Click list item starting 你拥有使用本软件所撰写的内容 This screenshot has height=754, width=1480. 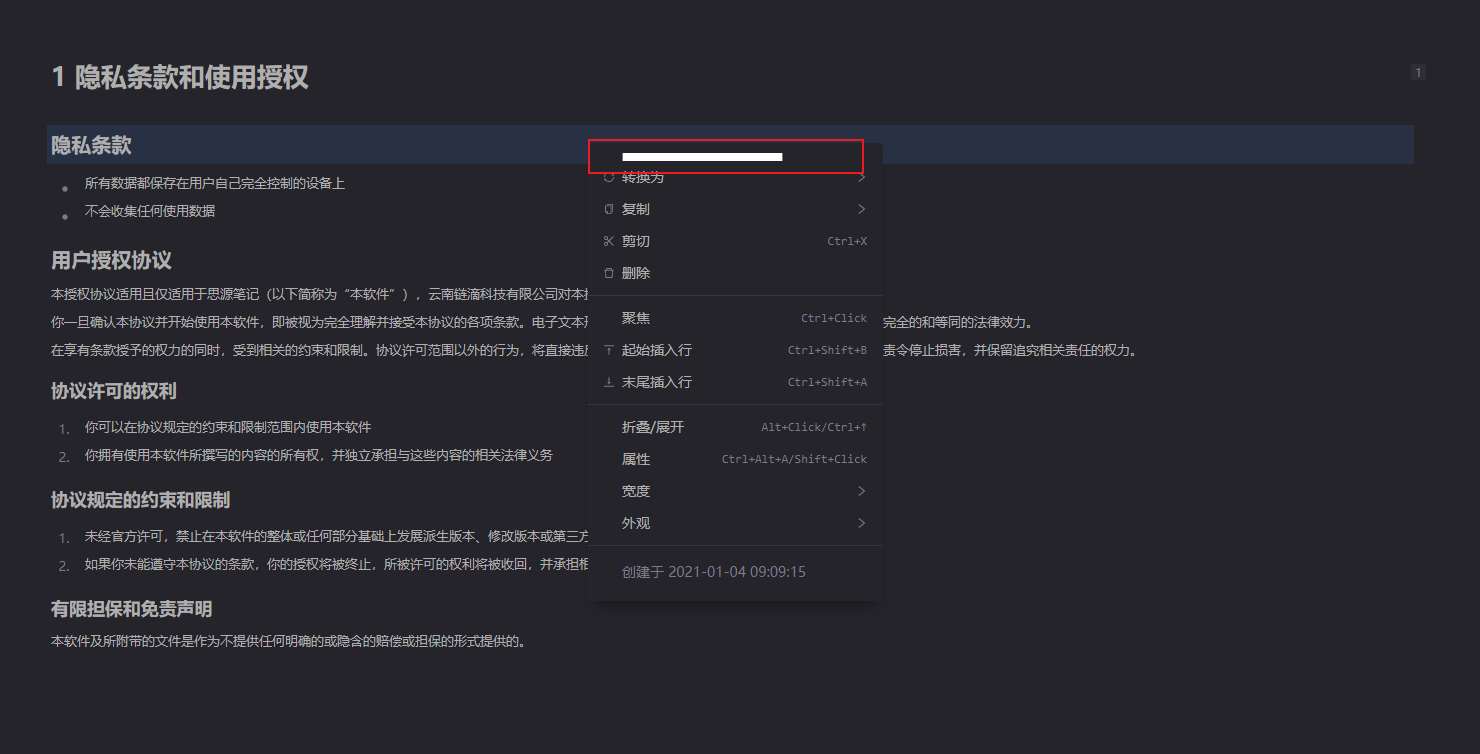point(319,455)
